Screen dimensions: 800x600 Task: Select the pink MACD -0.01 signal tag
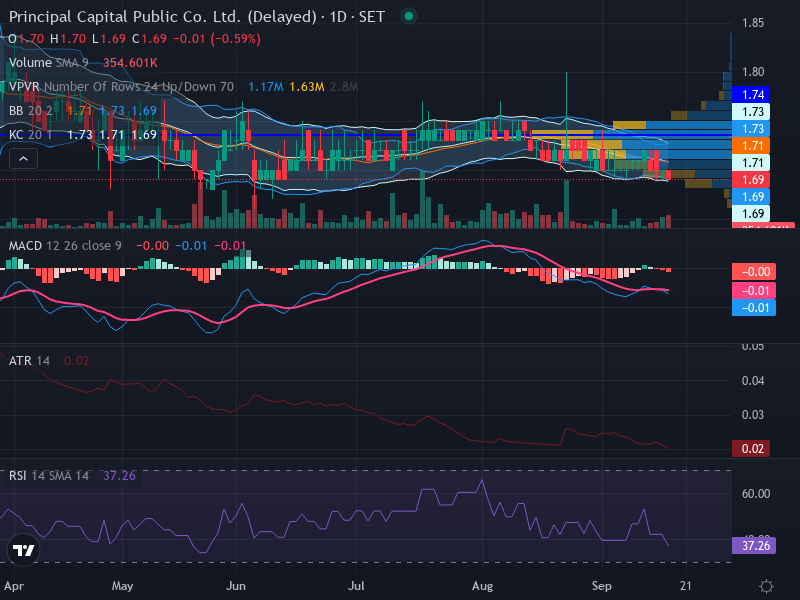(754, 290)
